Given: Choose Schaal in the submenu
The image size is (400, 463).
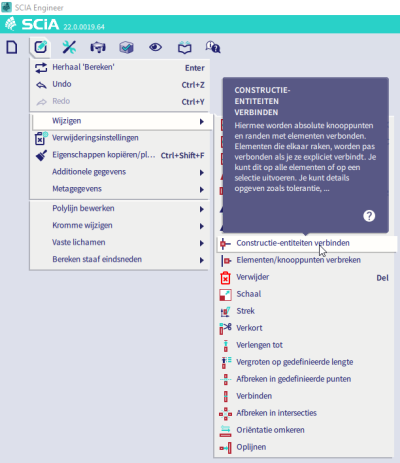Looking at the screenshot, I should (x=304, y=294).
